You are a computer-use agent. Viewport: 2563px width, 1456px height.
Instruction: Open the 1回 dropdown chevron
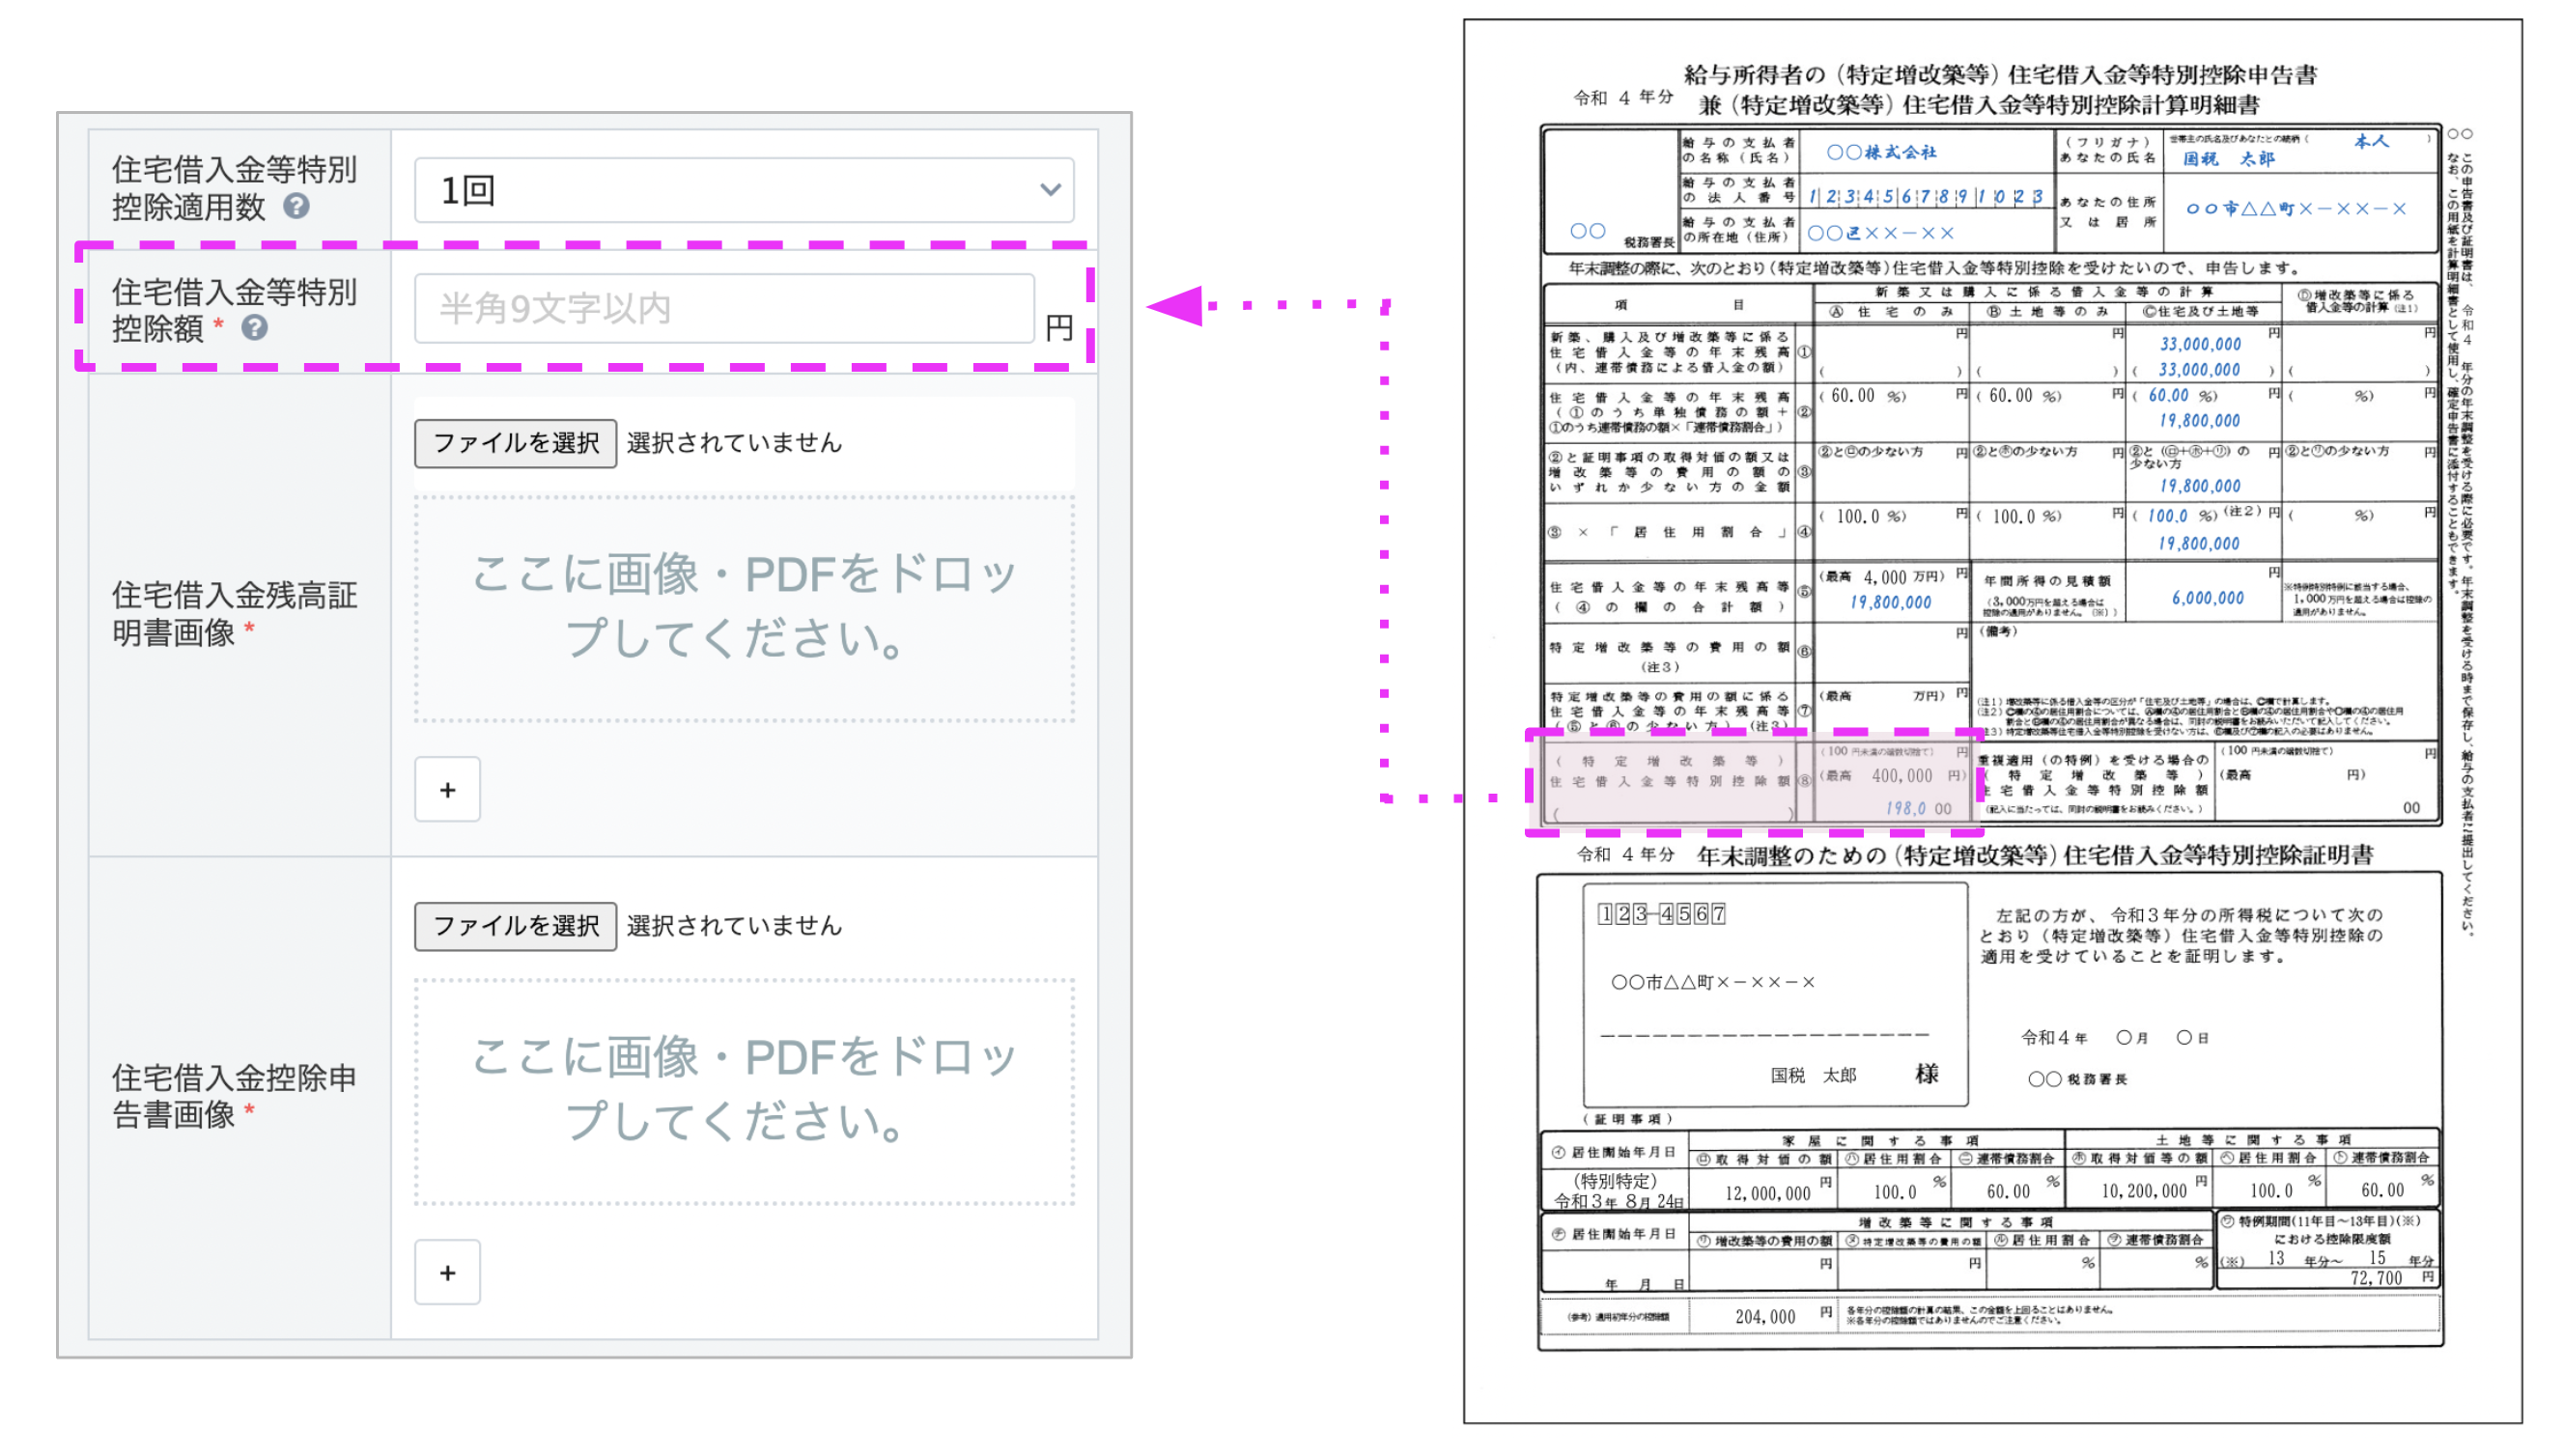click(x=1049, y=189)
